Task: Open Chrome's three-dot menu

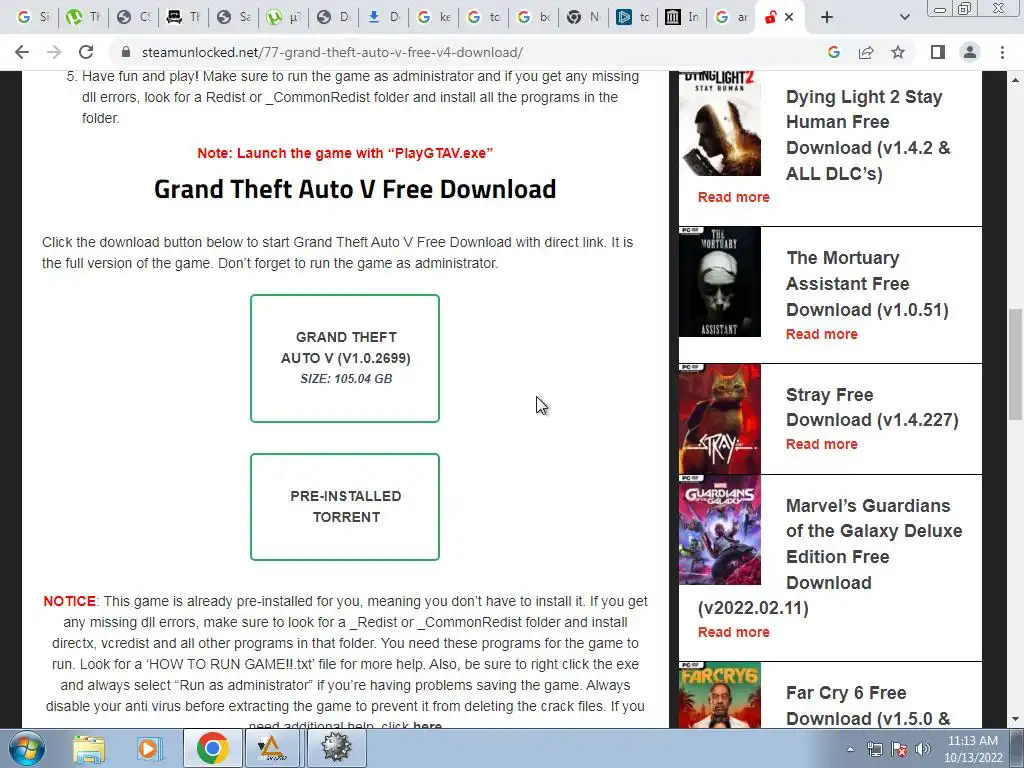Action: [x=1002, y=52]
